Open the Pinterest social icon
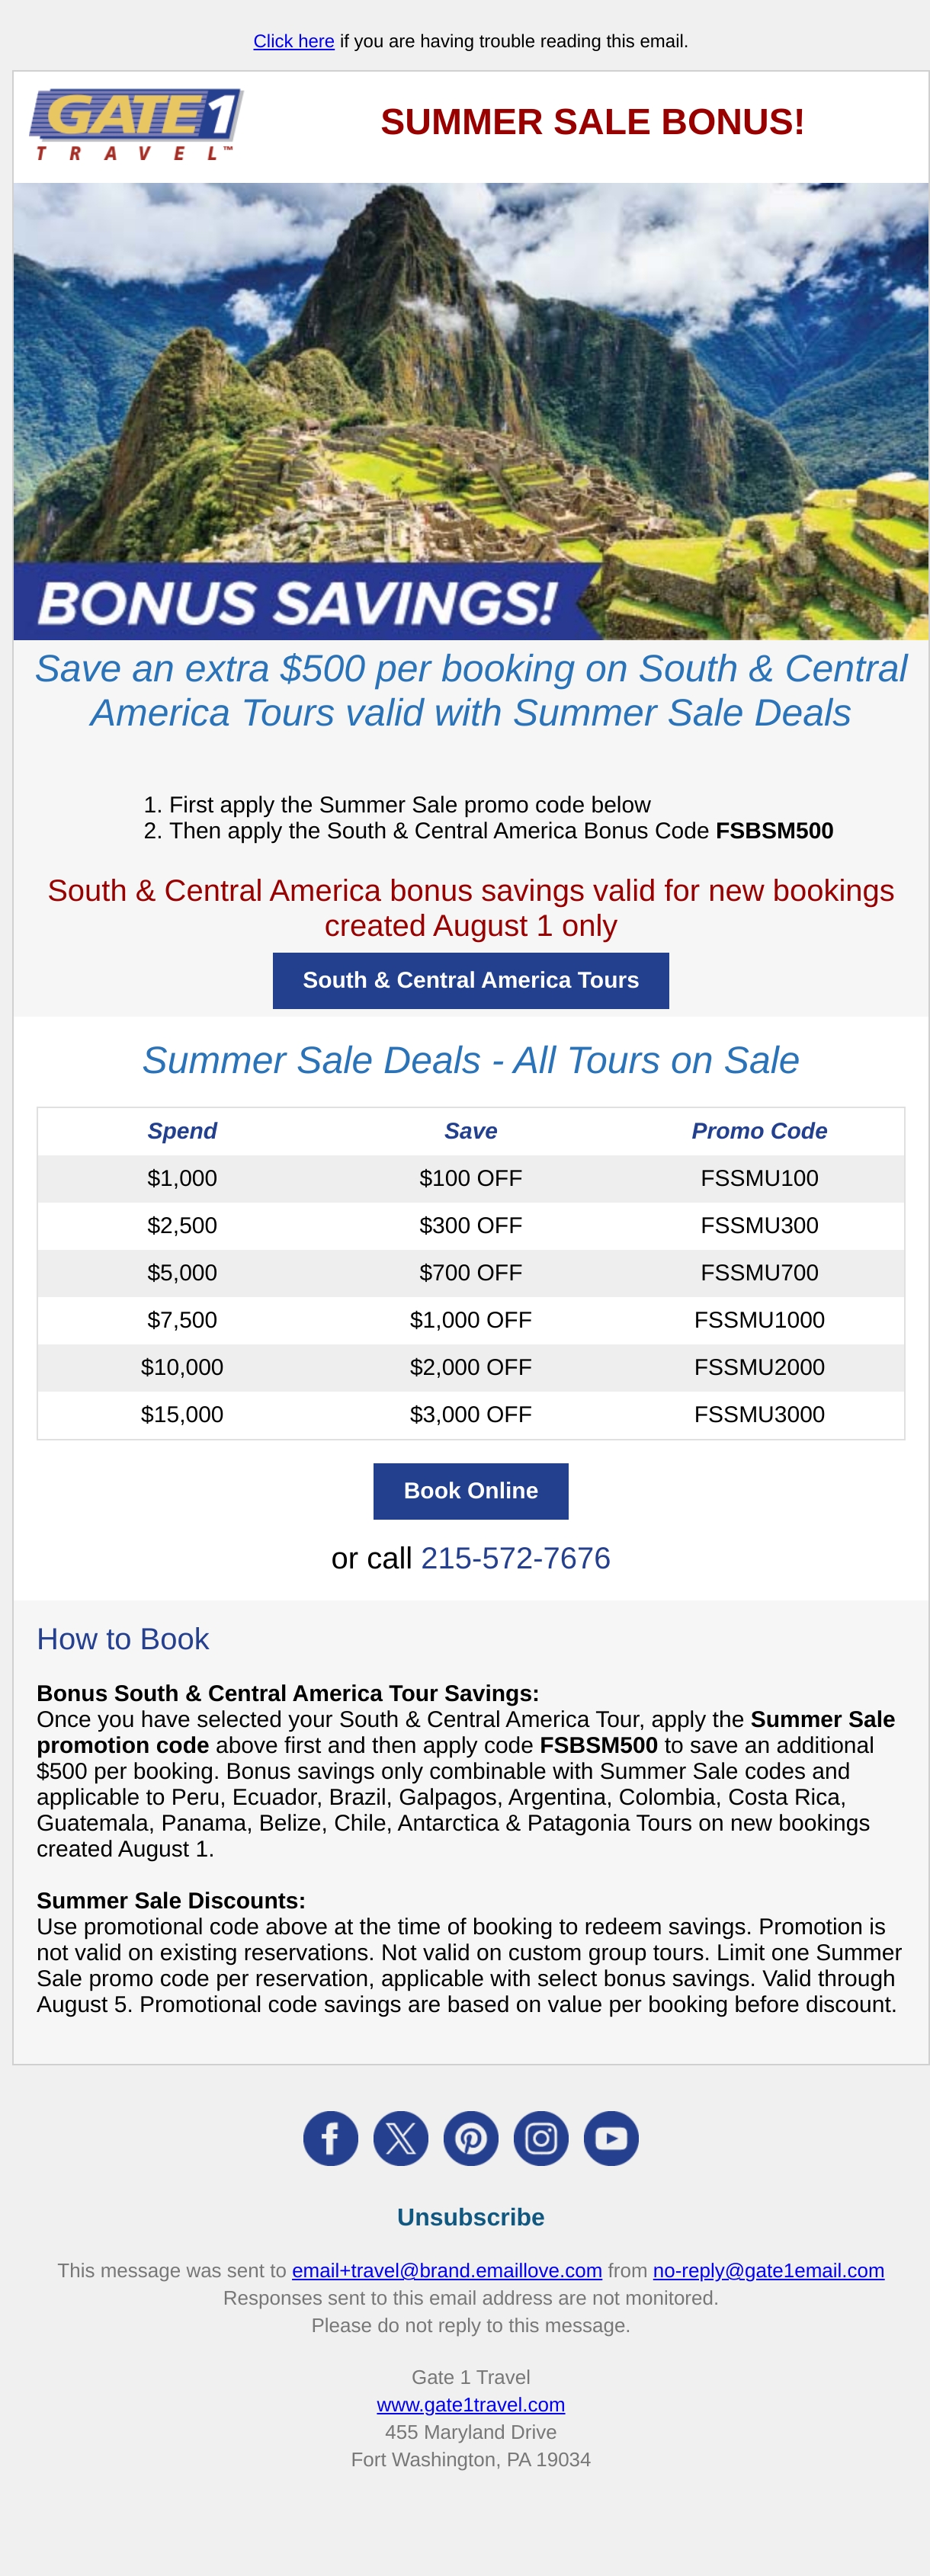This screenshot has height=2576, width=930. coord(471,2138)
